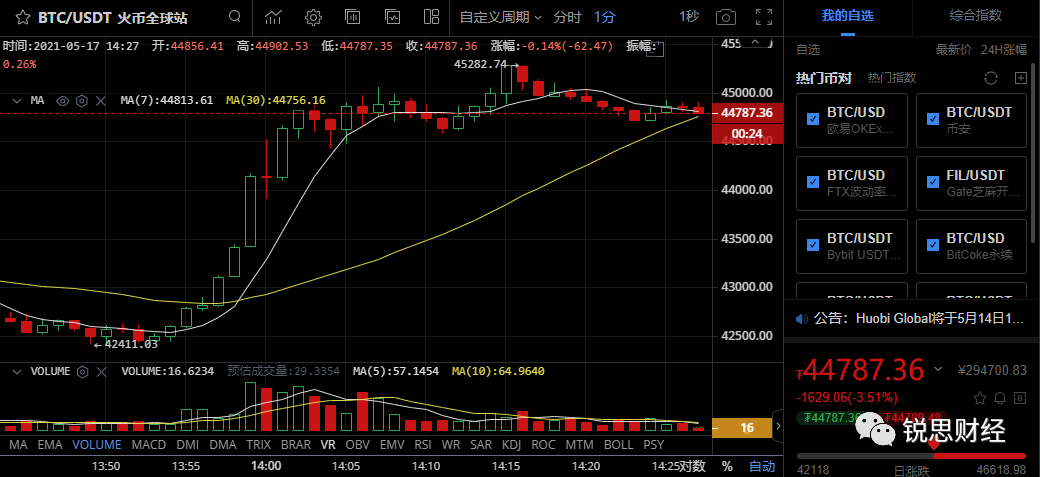Open the symbol search magnifier
Viewport: 1040px width, 477px height.
tap(234, 17)
